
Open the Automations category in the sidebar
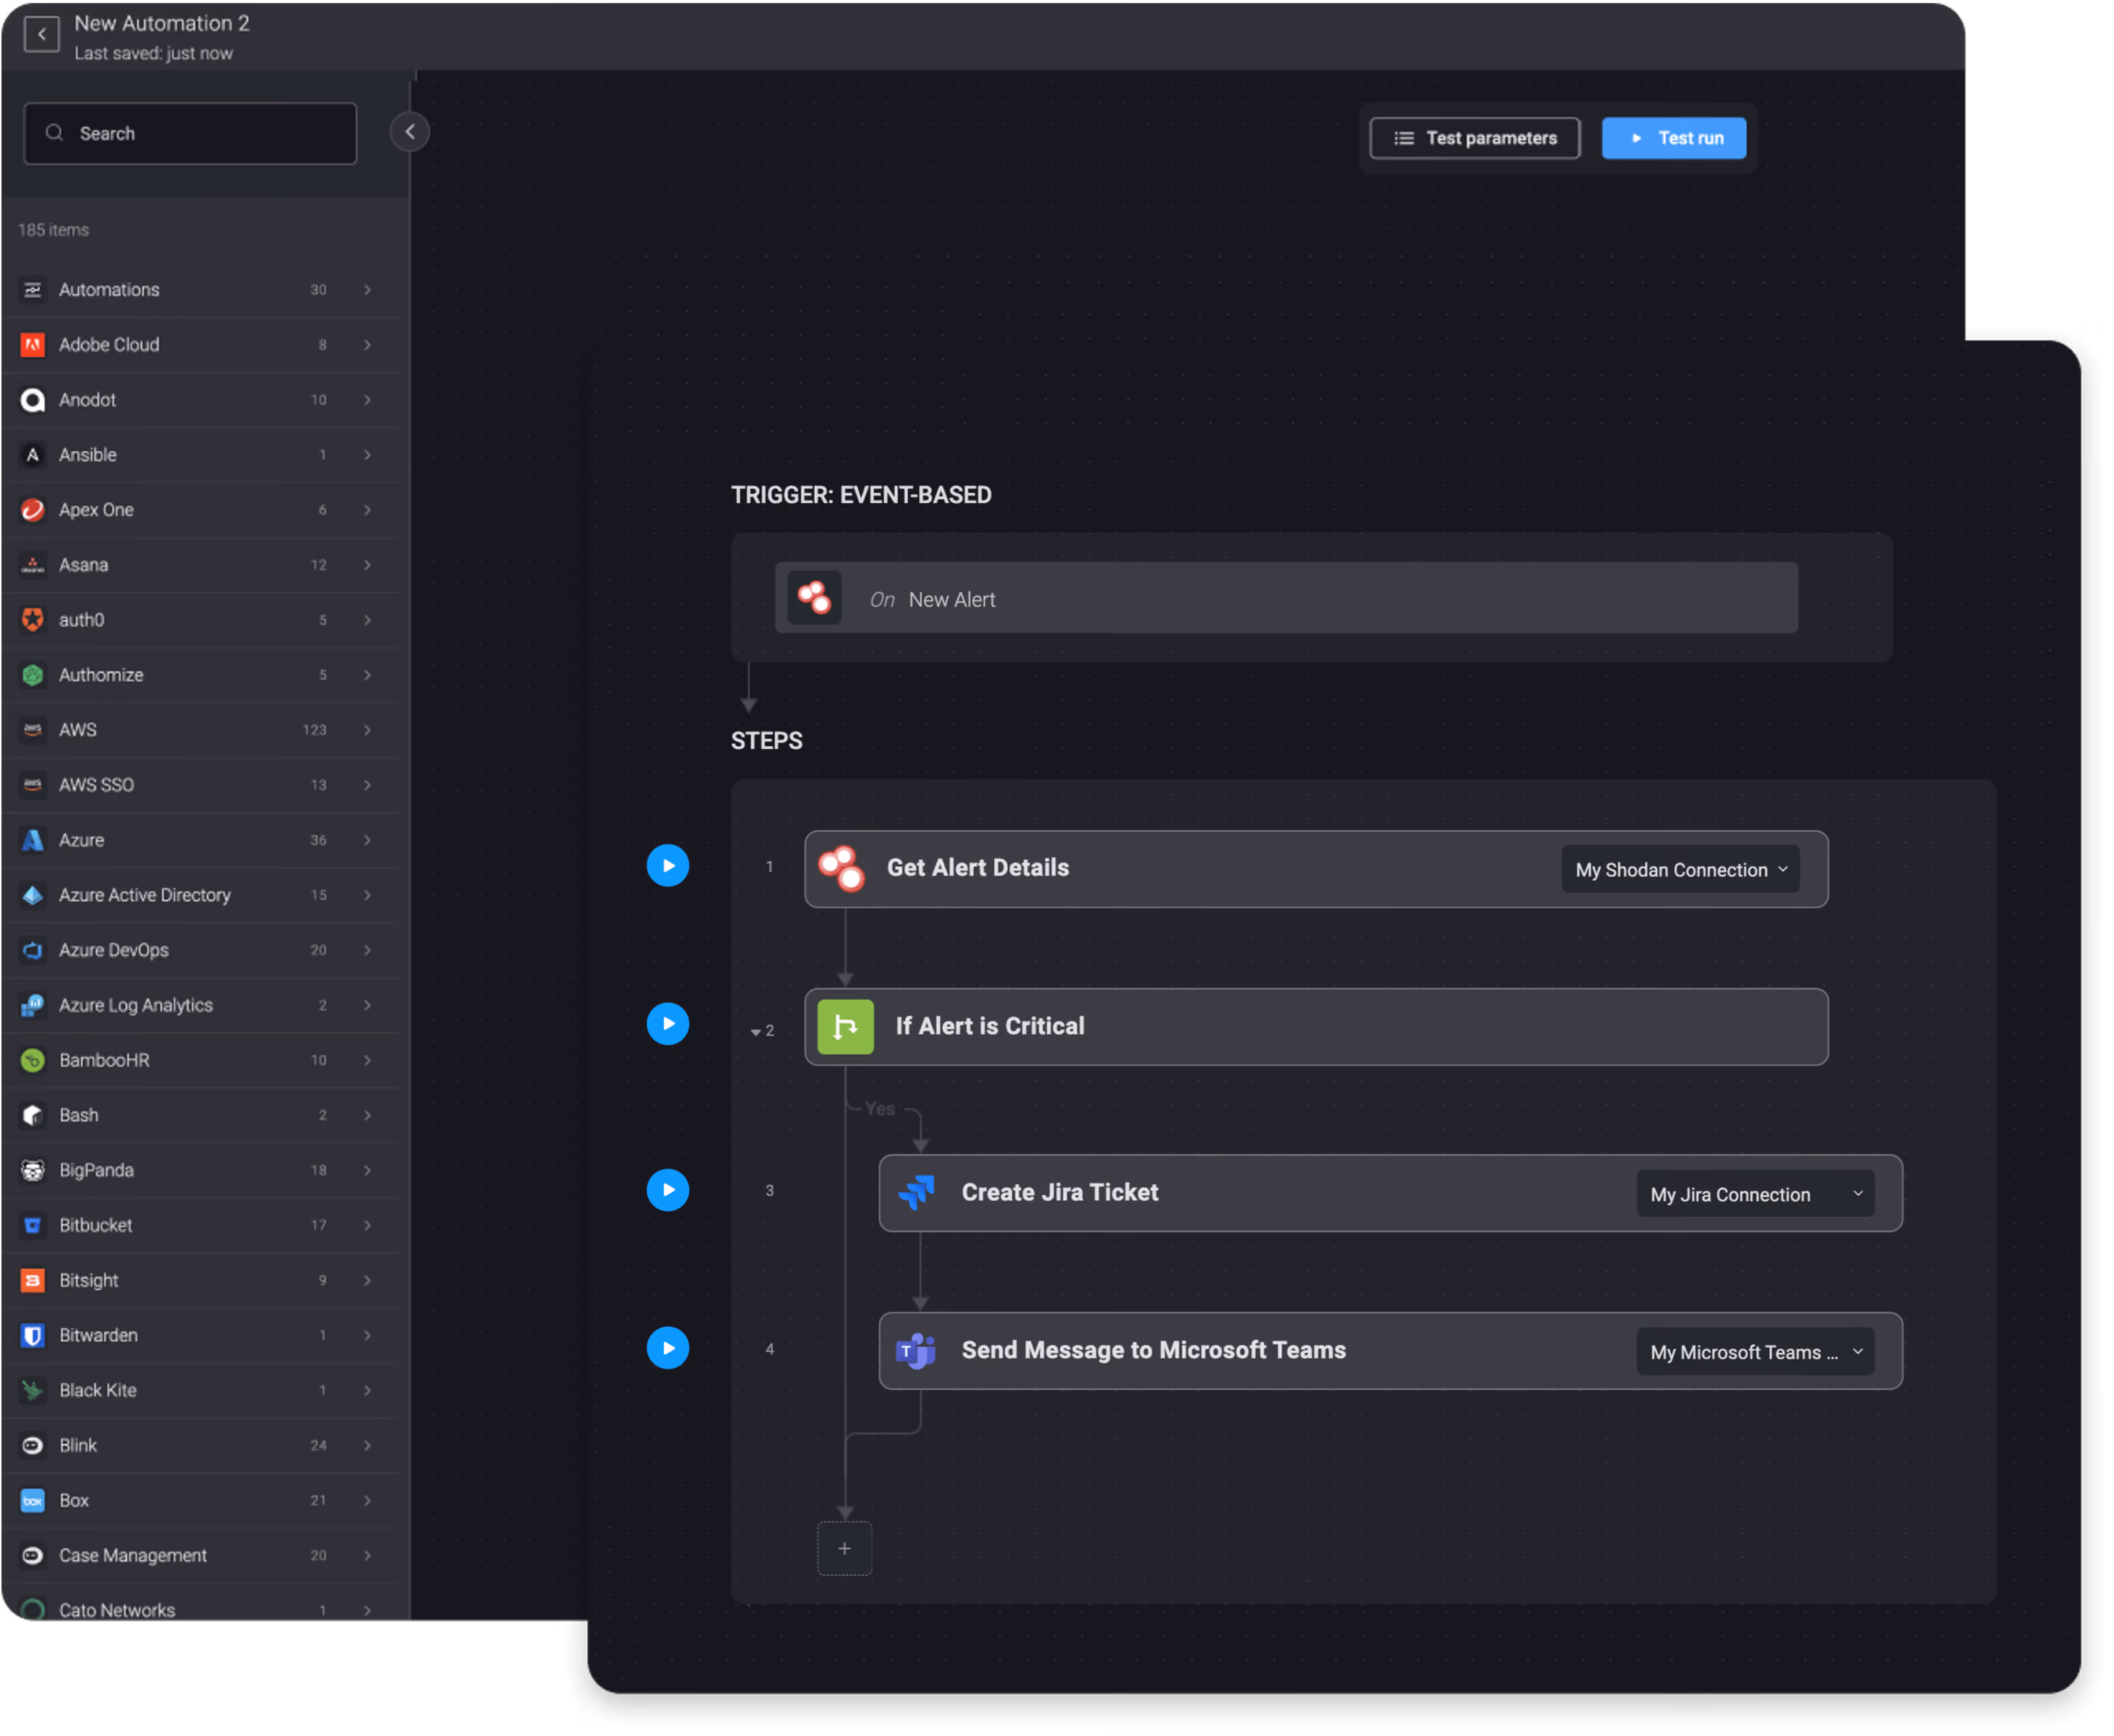click(200, 290)
